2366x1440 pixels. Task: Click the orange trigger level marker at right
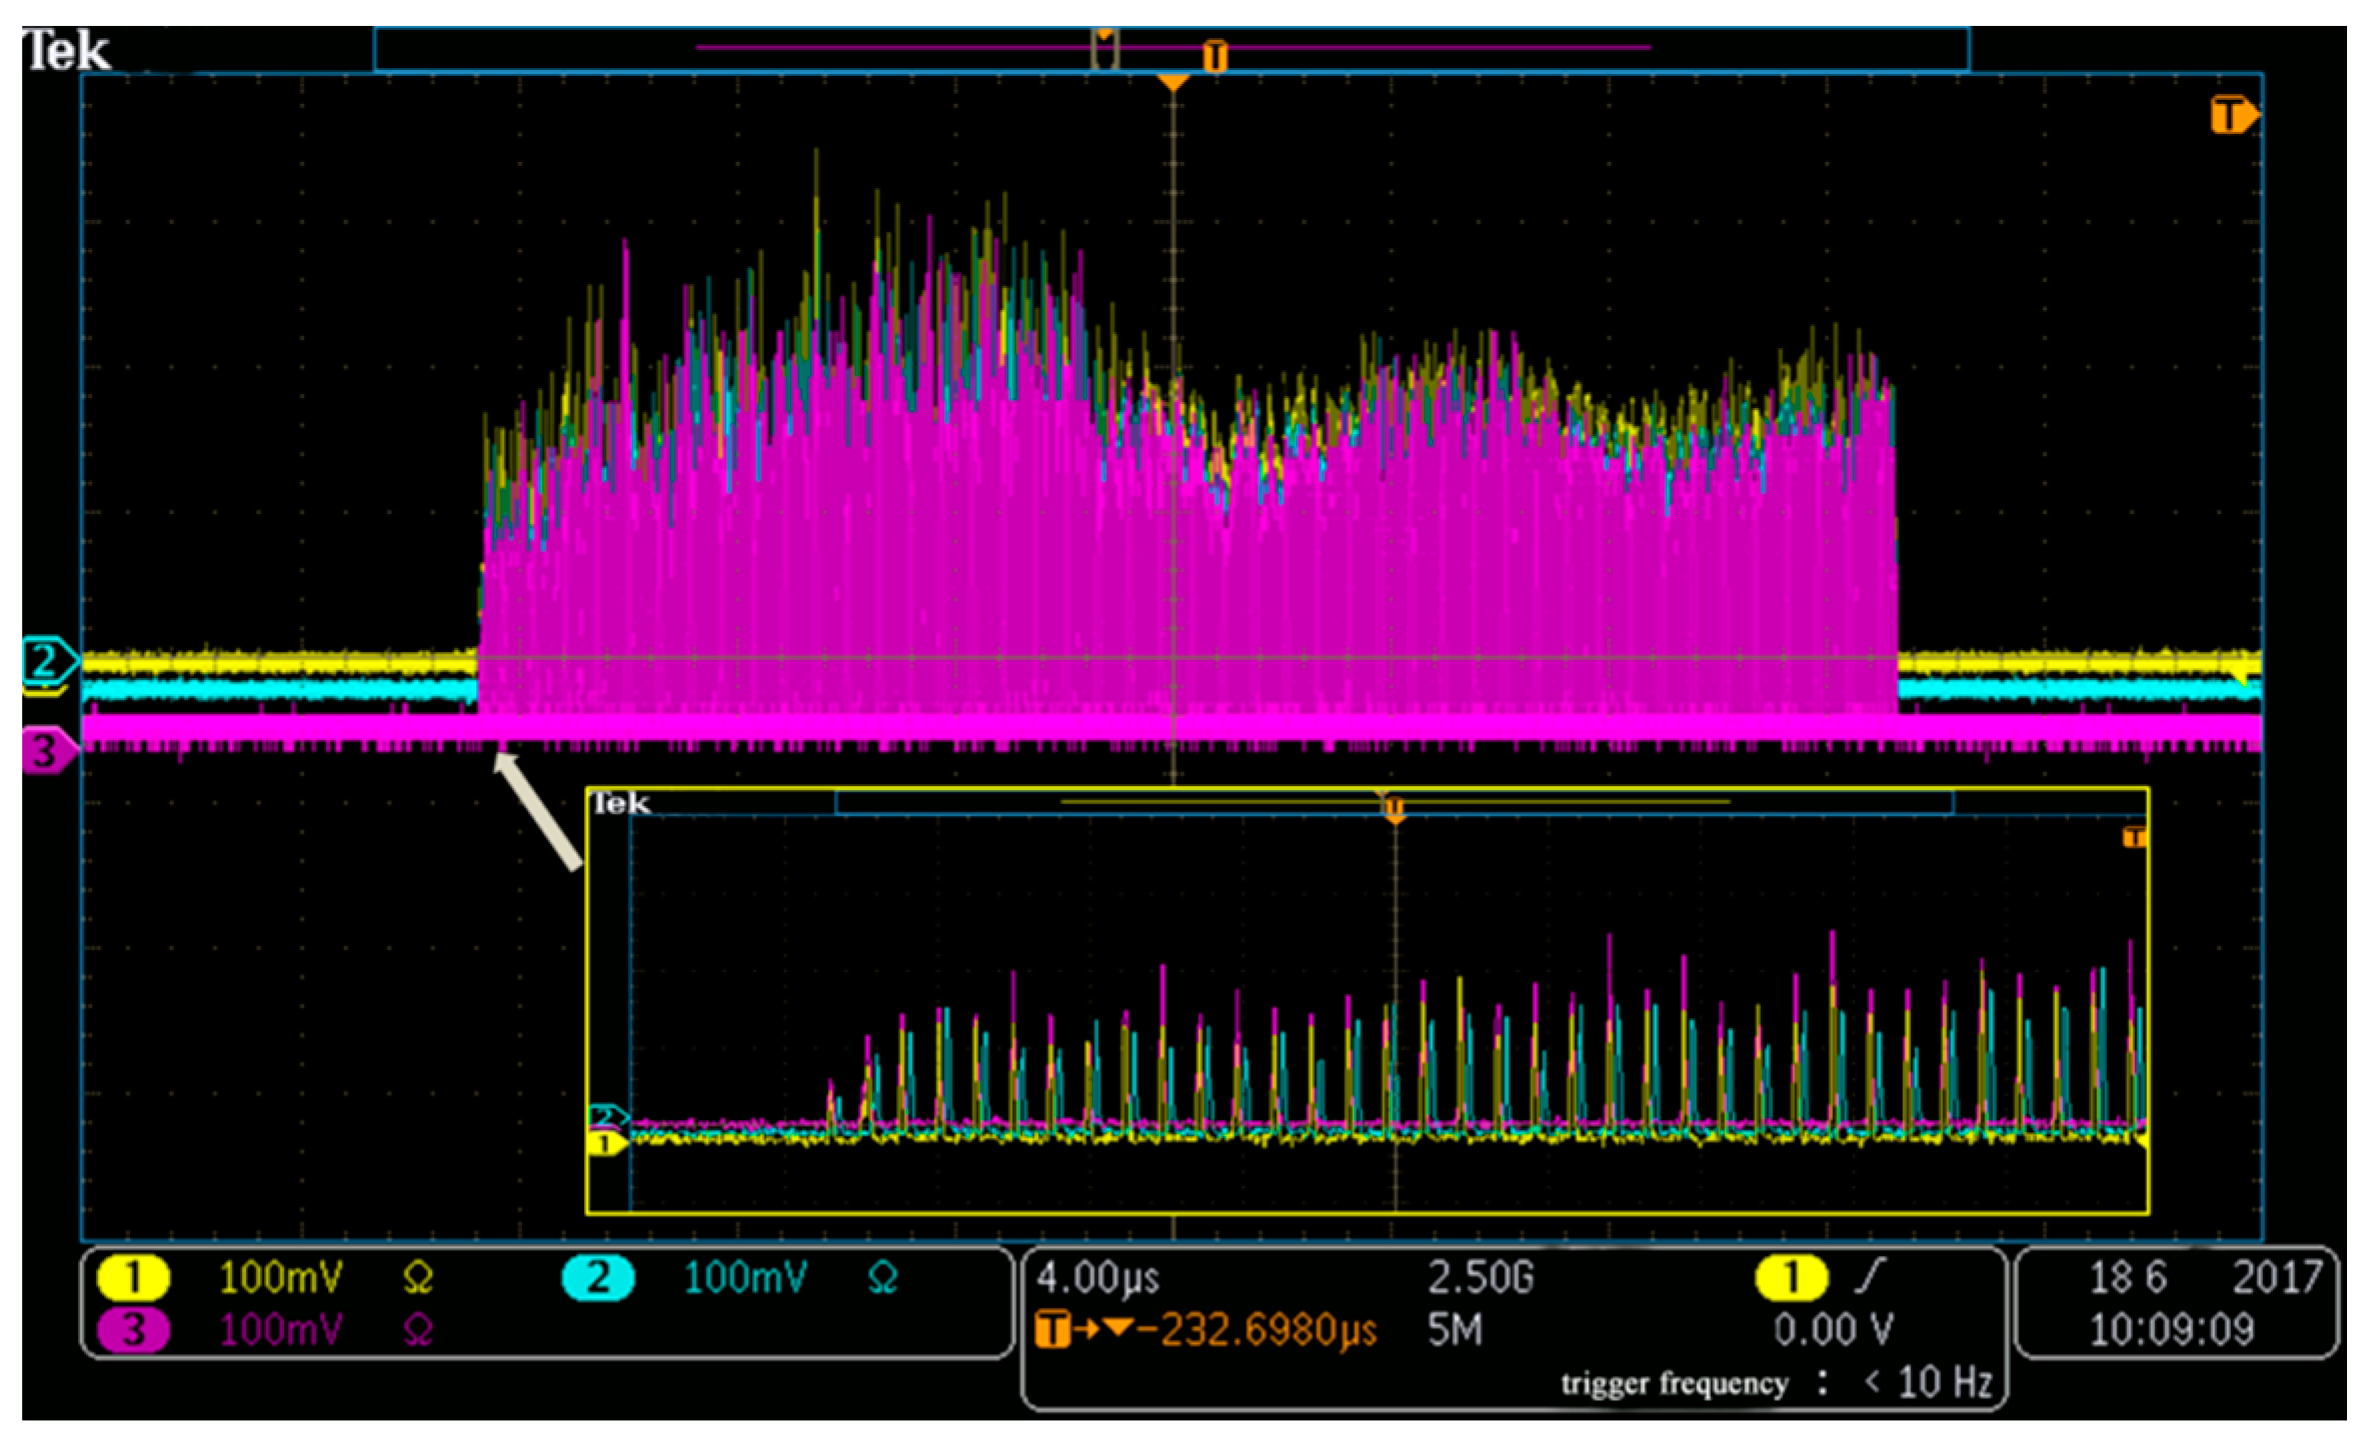coord(2234,116)
